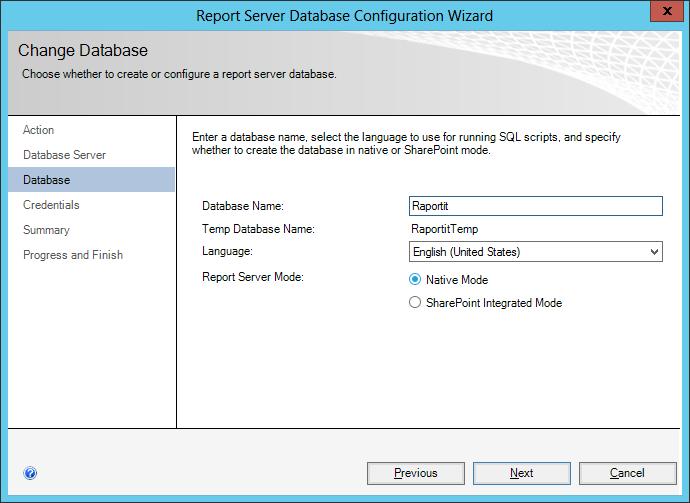
Task: Click the Database Name label
Action: point(243,206)
